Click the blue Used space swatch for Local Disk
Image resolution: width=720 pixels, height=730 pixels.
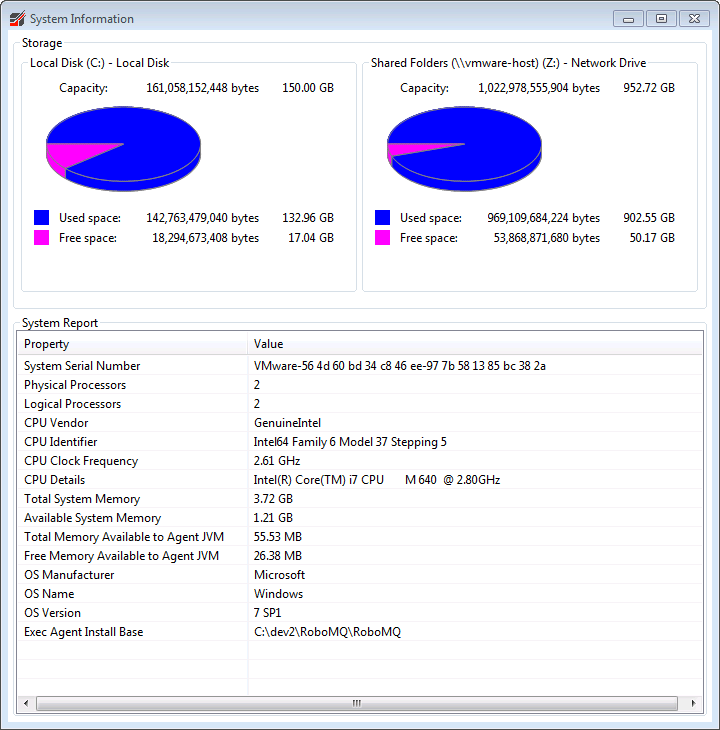coord(42,218)
